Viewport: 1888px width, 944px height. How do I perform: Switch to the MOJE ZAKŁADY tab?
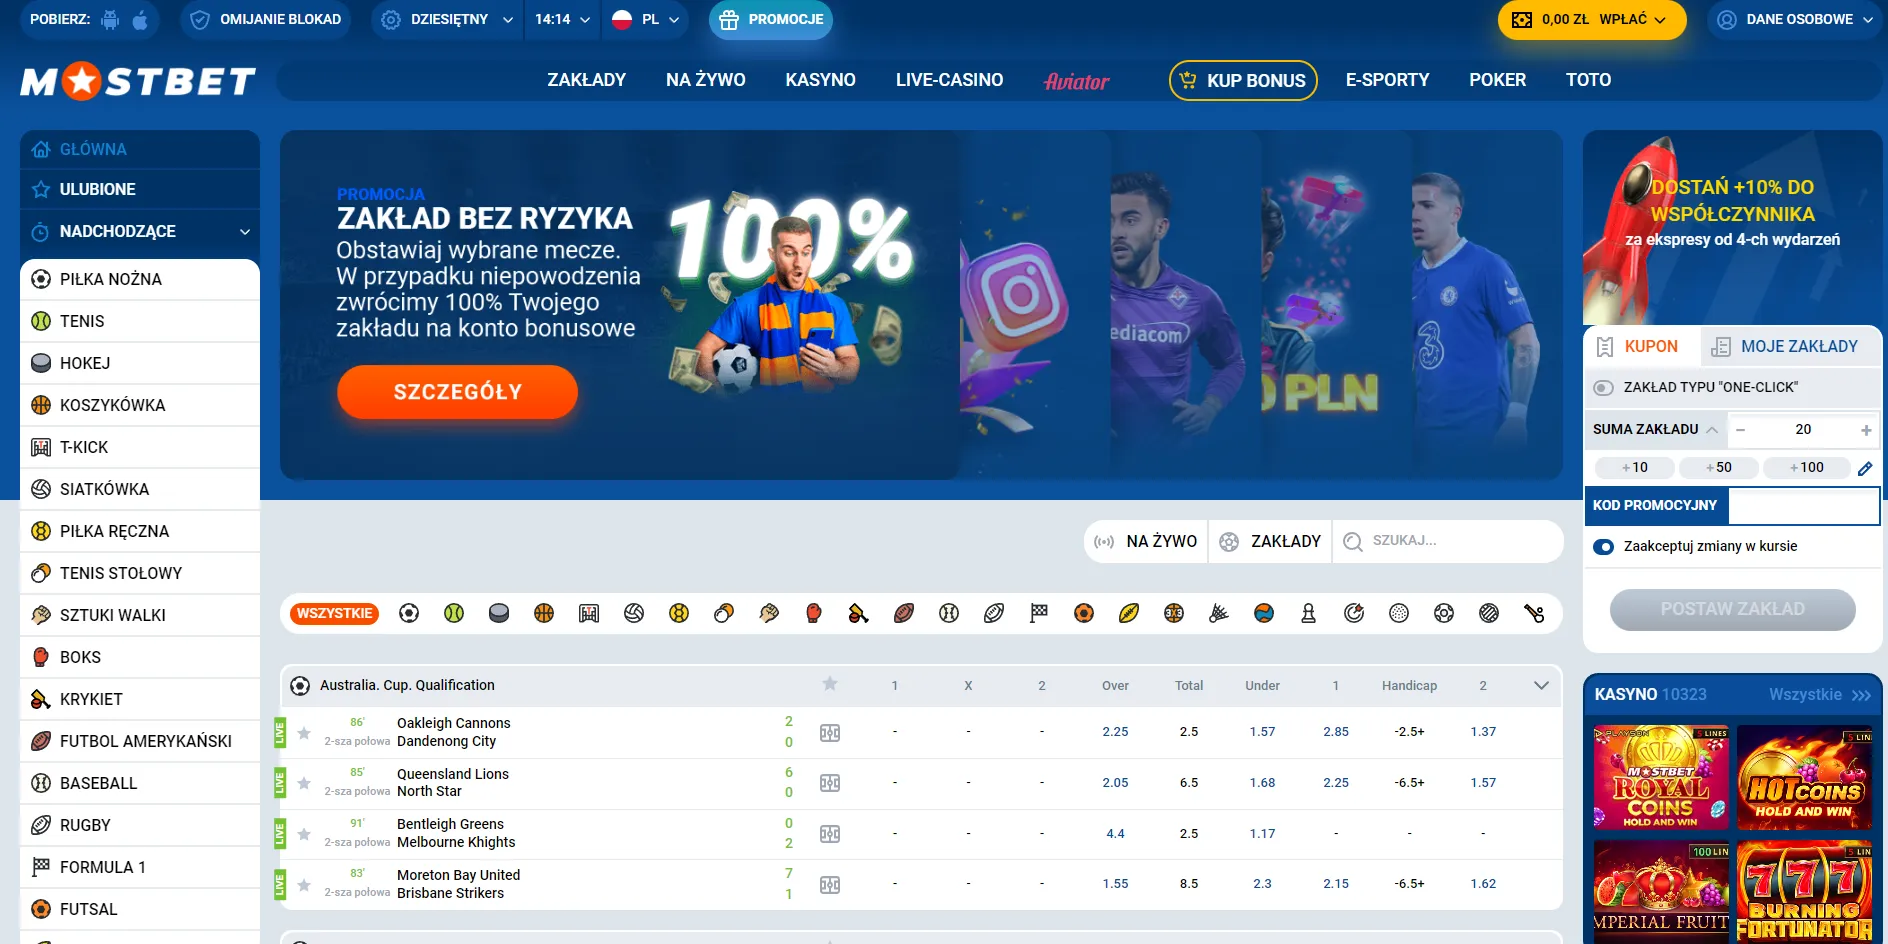(x=1785, y=346)
